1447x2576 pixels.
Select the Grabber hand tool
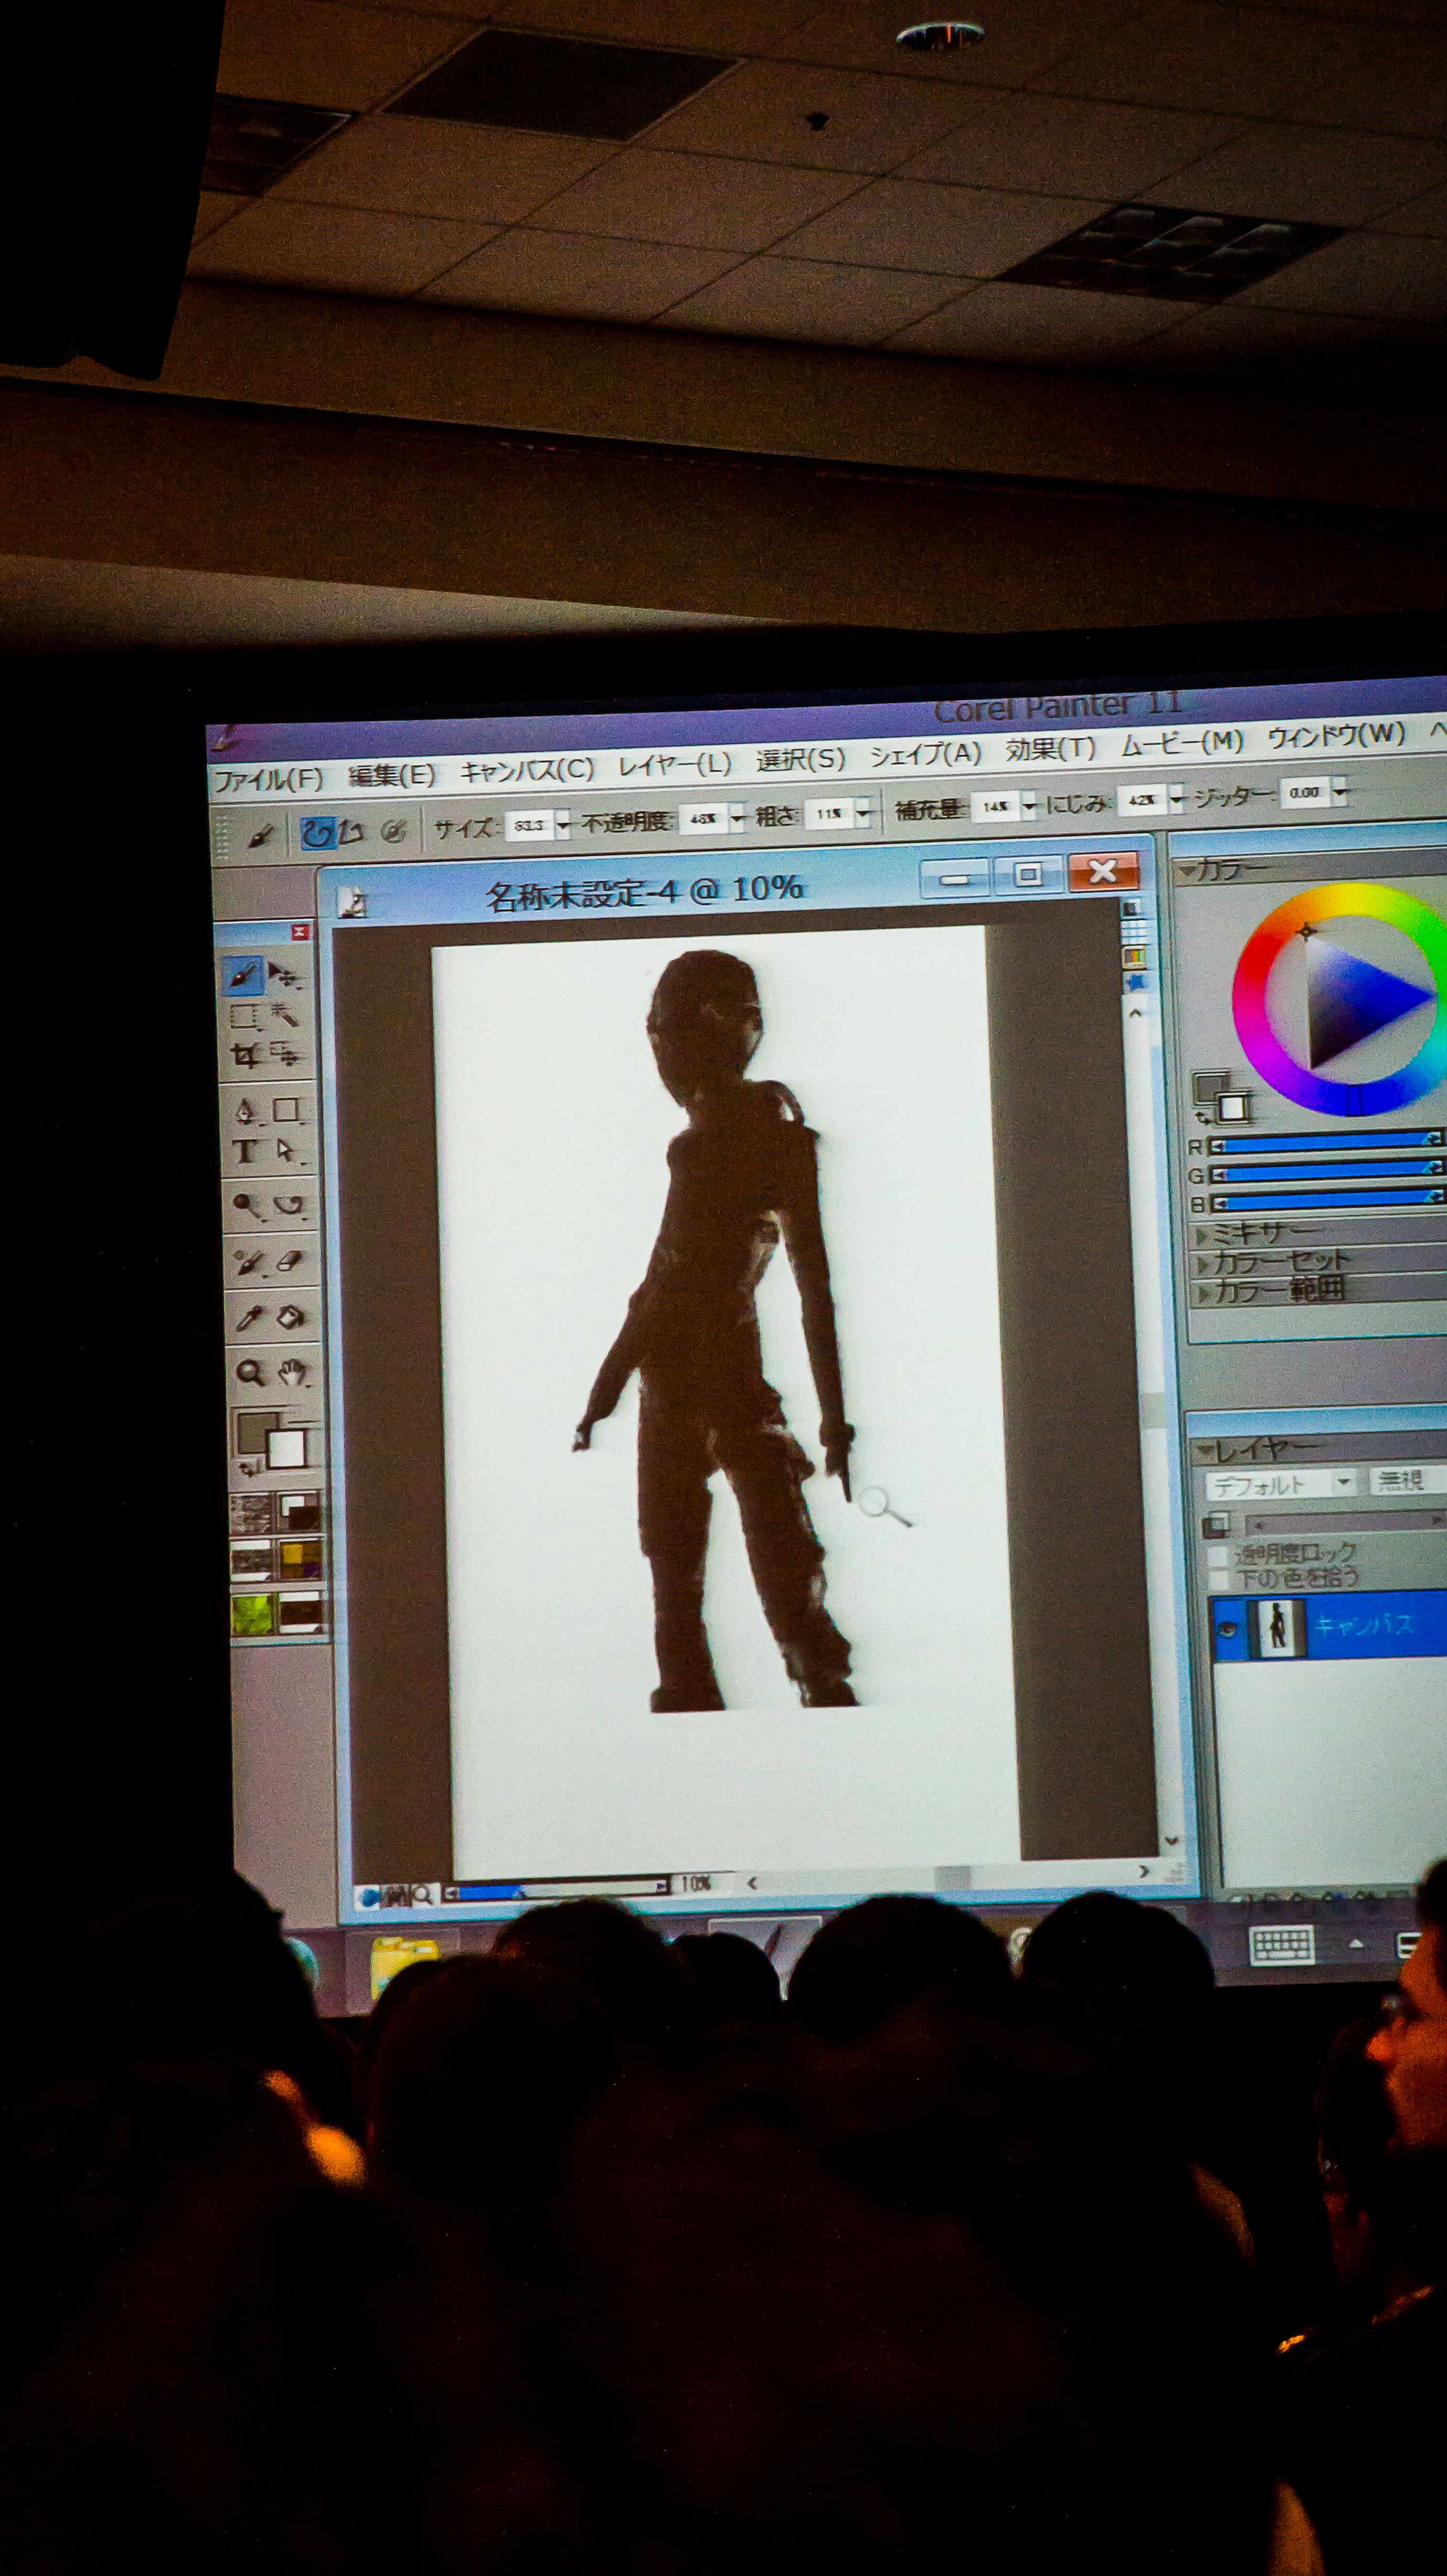click(x=292, y=1372)
